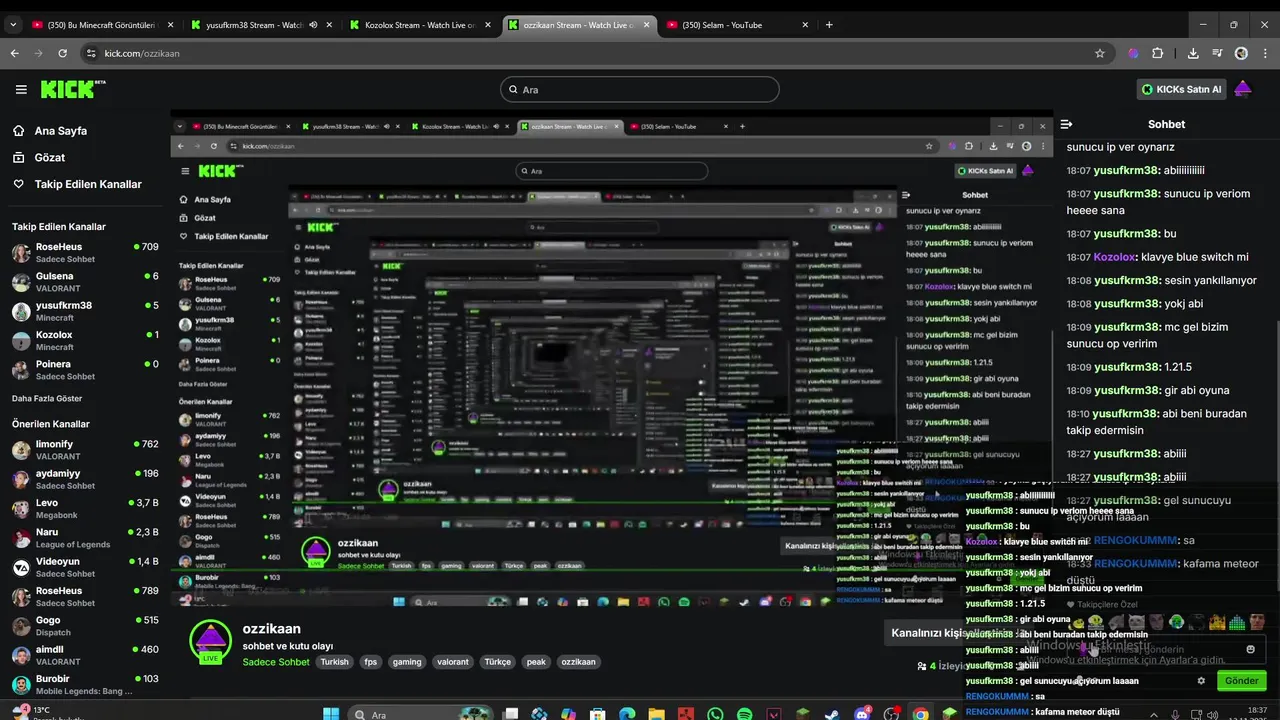This screenshot has width=1280, height=720.
Task: Open Levo Megabonk channel
Action: click(85, 509)
